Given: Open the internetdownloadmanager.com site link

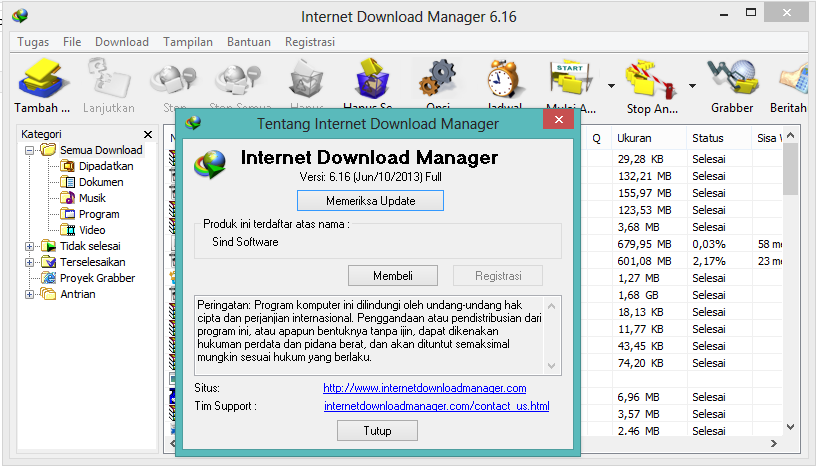Looking at the screenshot, I should [425, 388].
